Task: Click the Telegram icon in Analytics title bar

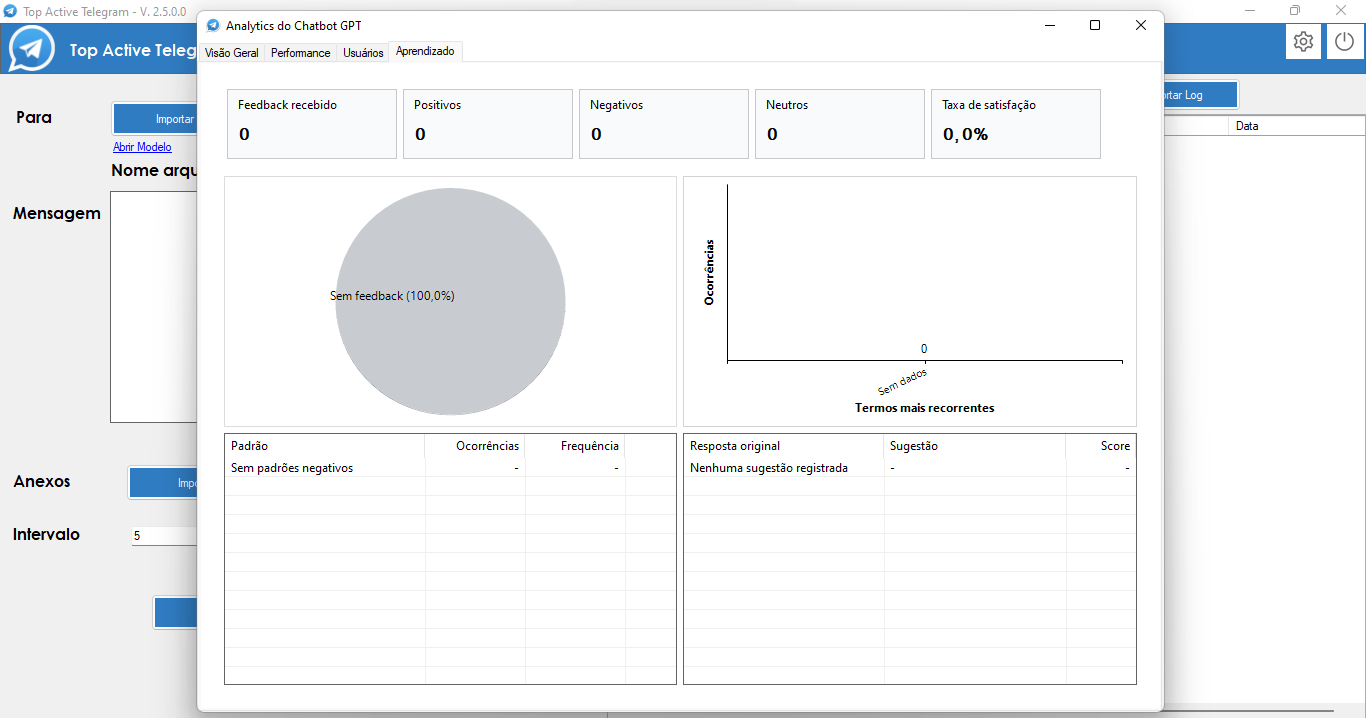Action: [213, 25]
